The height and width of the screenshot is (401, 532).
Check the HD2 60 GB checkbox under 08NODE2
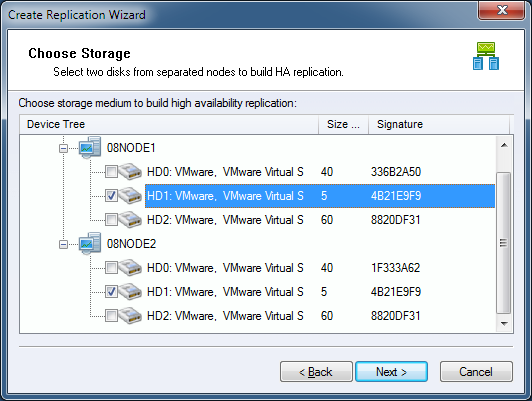coord(111,316)
